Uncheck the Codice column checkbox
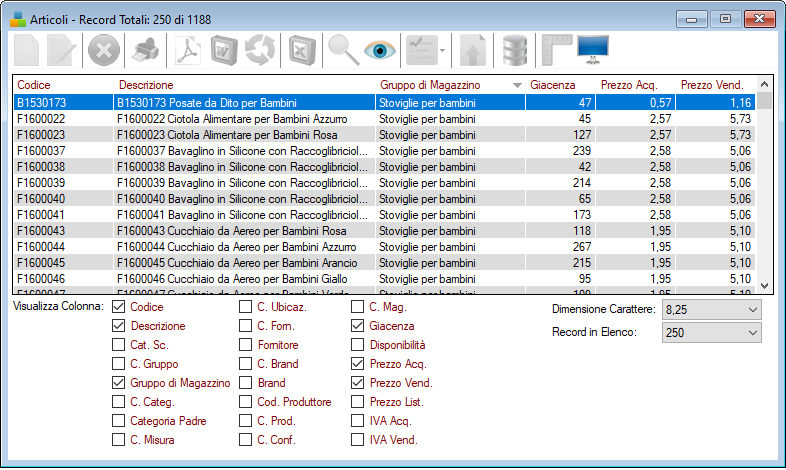This screenshot has height=470, width=786. click(119, 308)
